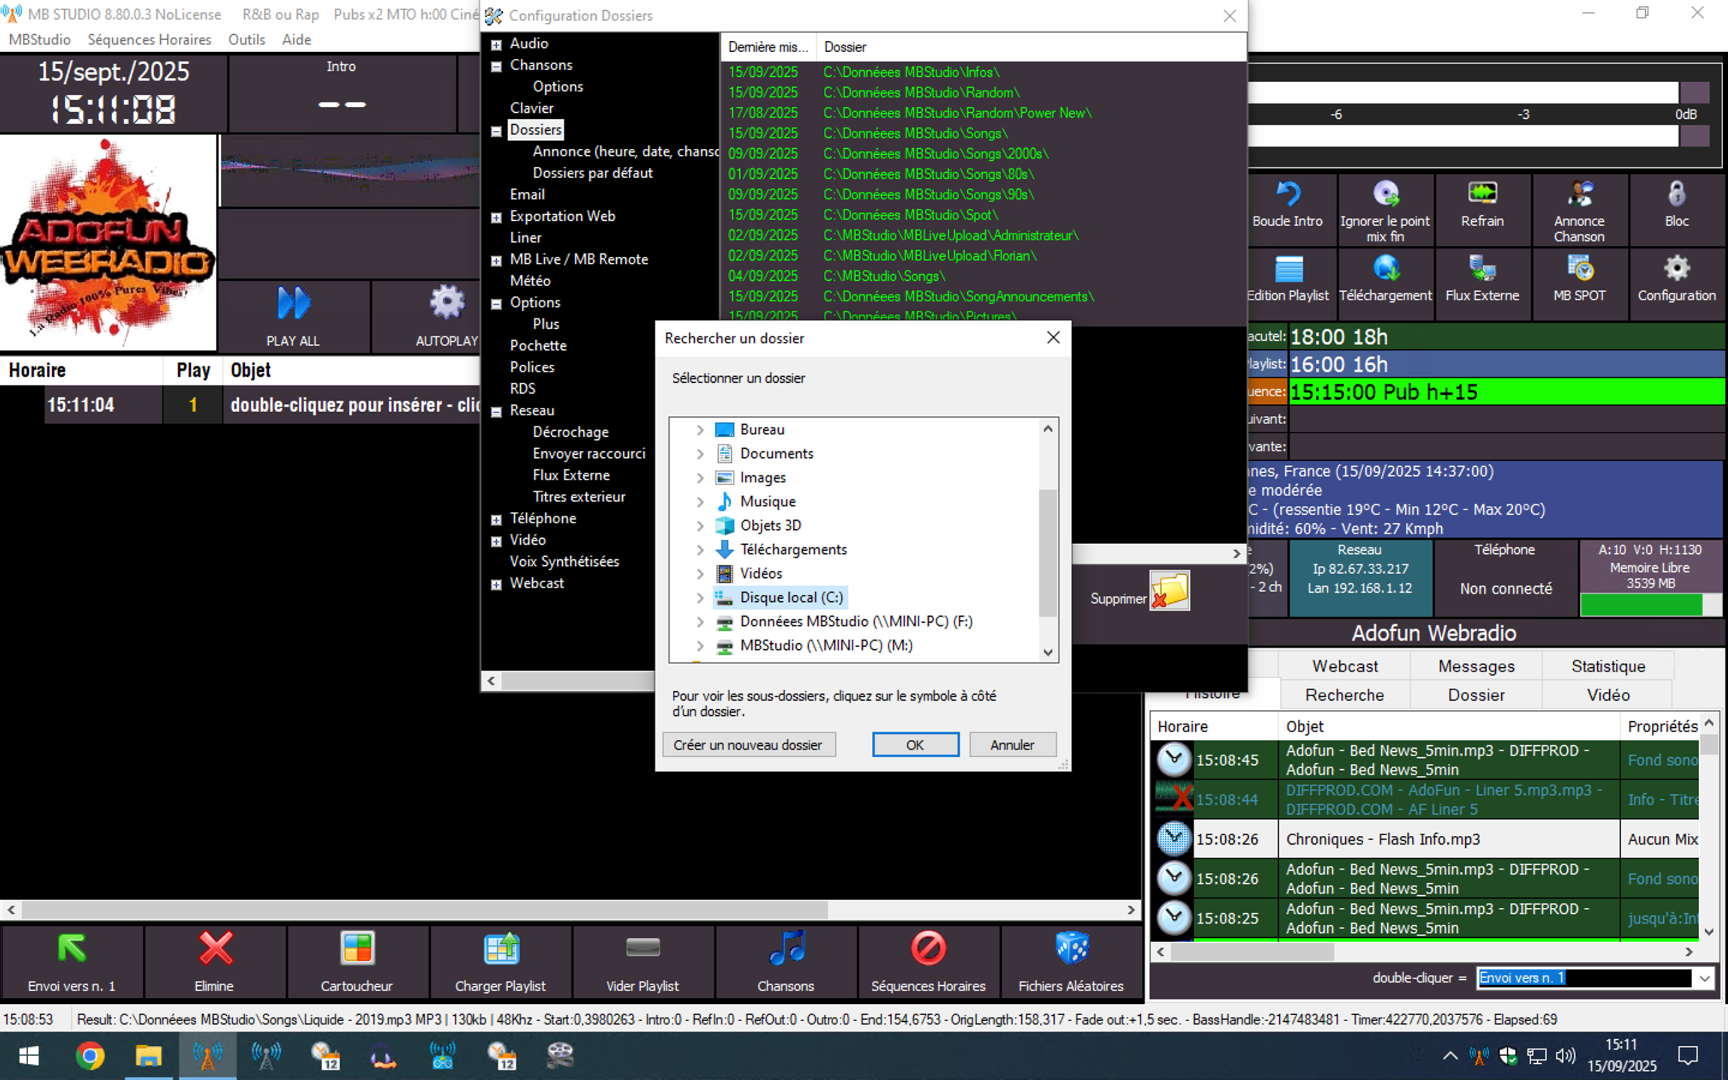This screenshot has height=1080, width=1728.
Task: Collapse the Reseau tree node
Action: click(496, 411)
